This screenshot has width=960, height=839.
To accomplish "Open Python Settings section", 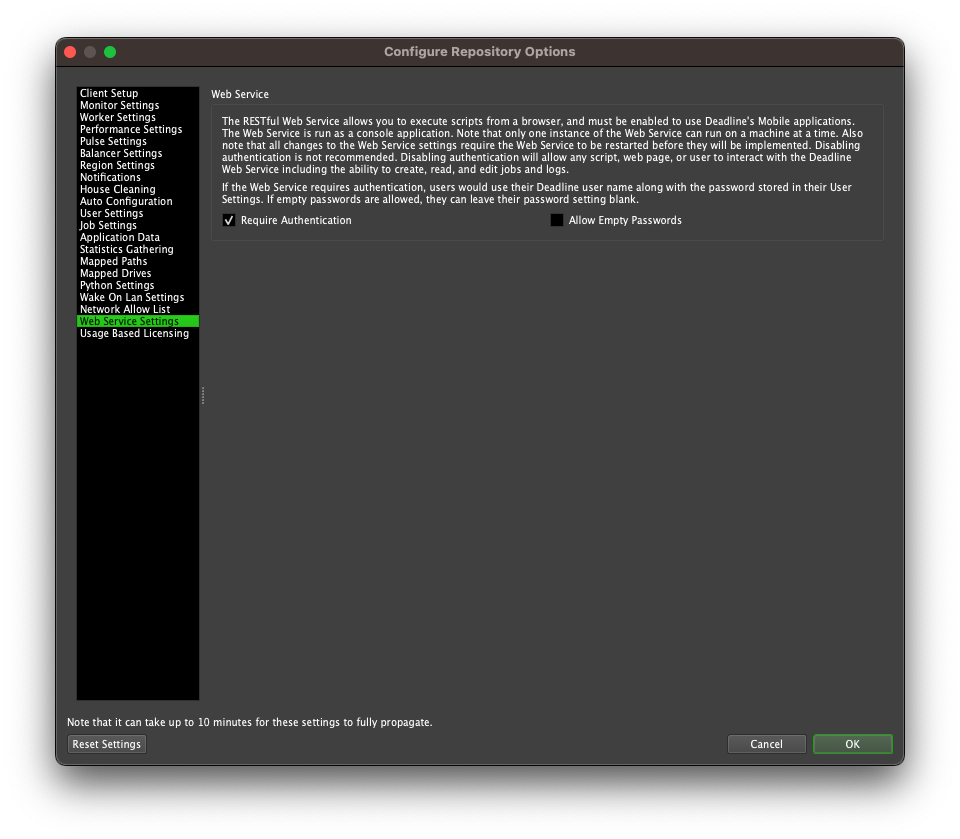I will point(115,284).
